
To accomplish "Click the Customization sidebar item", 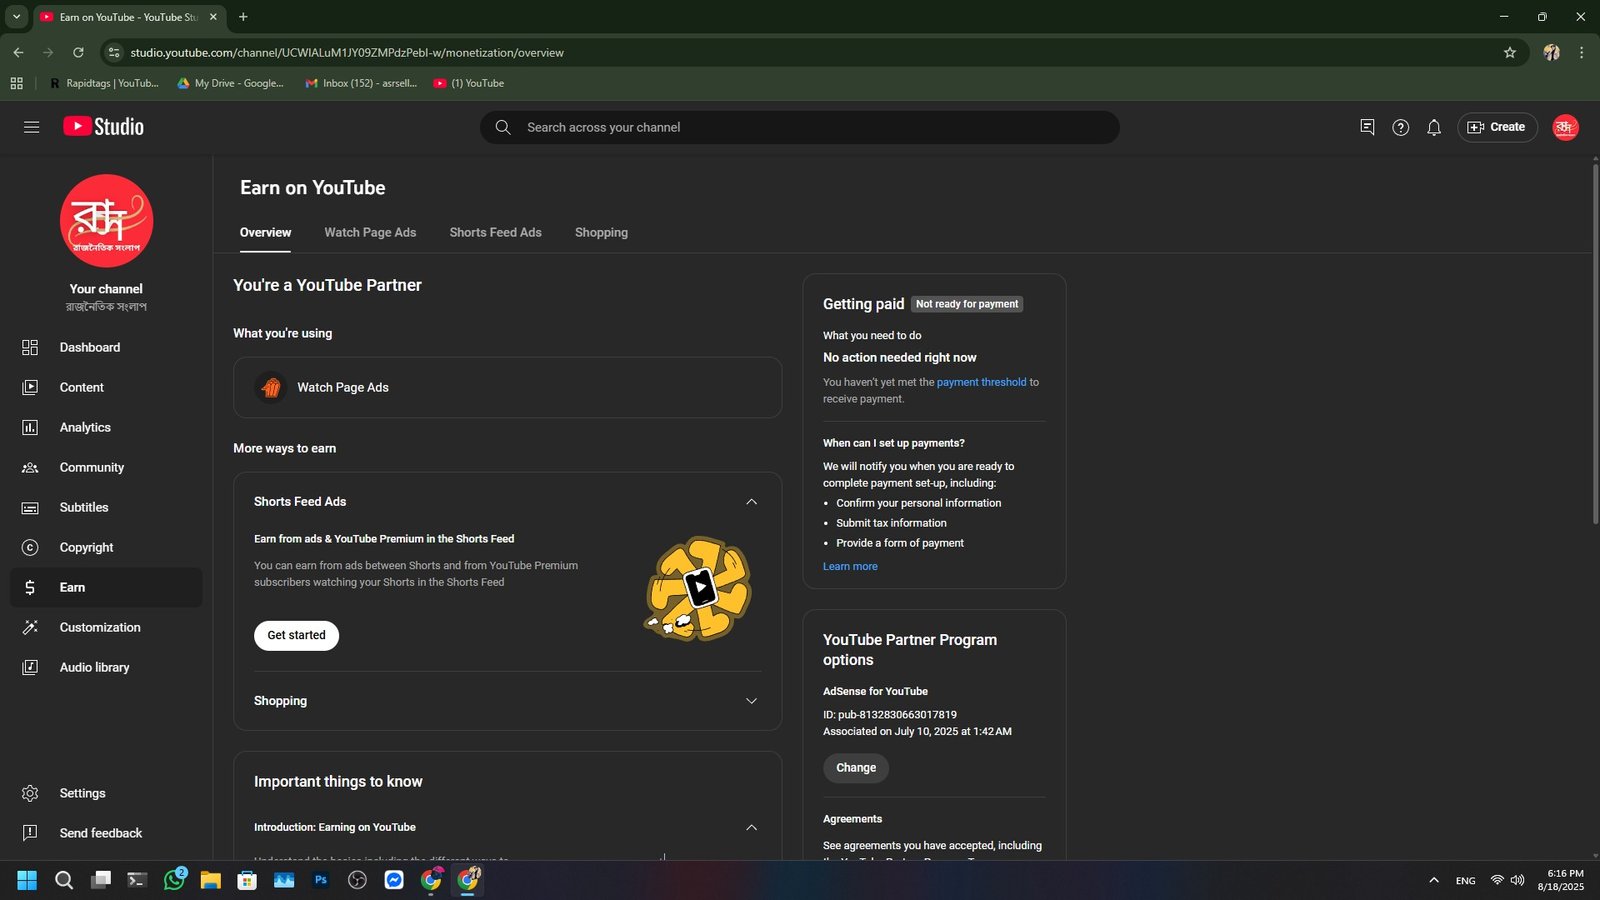I will click(100, 627).
